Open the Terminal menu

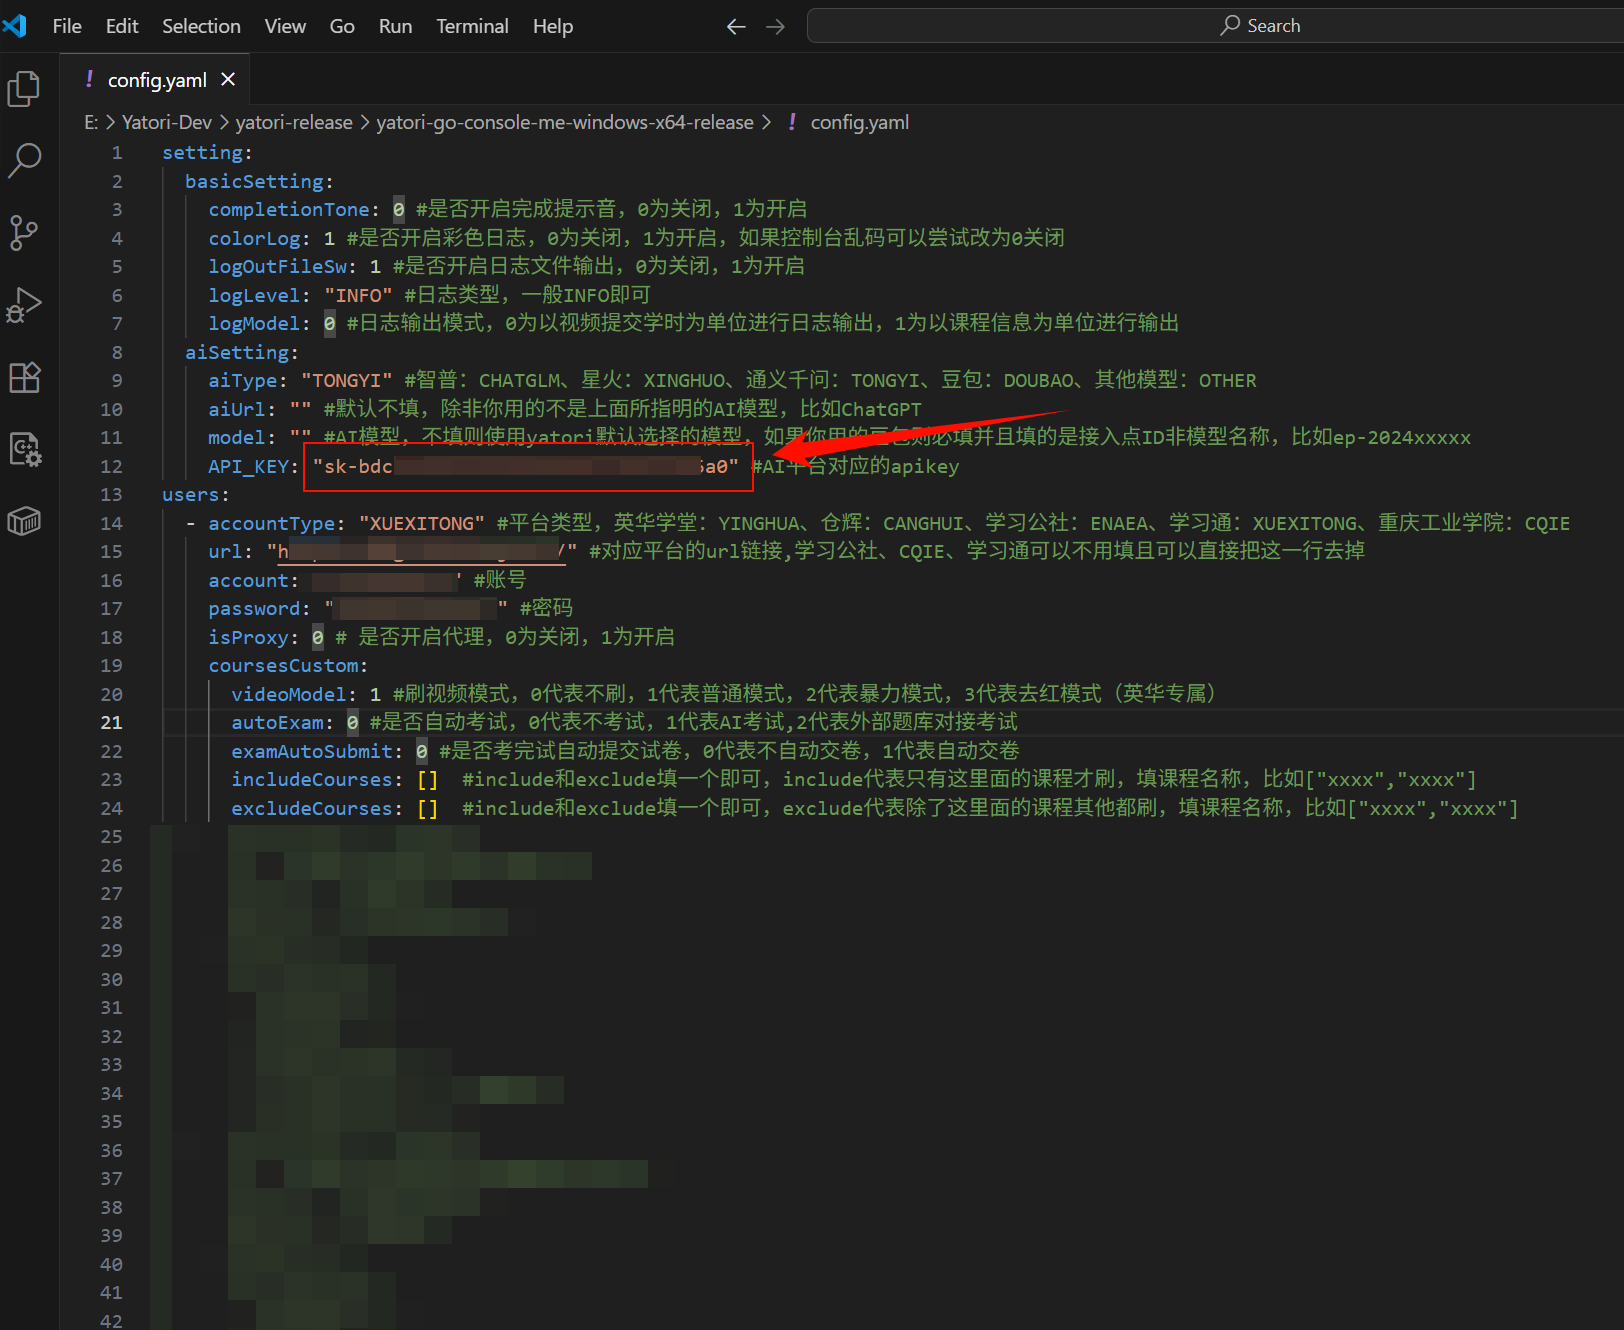pyautogui.click(x=472, y=27)
